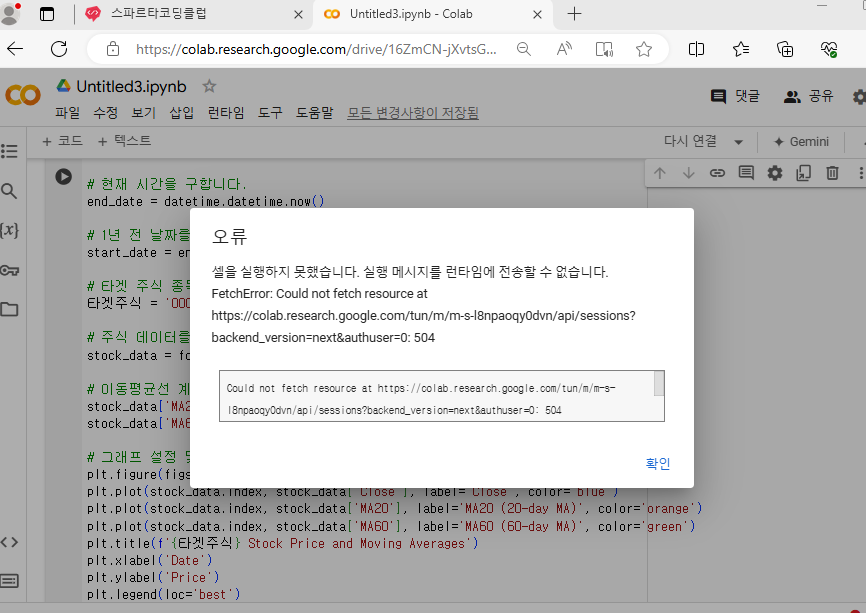866x613 pixels.
Task: Open the variables {x} panel
Action: click(x=9, y=230)
